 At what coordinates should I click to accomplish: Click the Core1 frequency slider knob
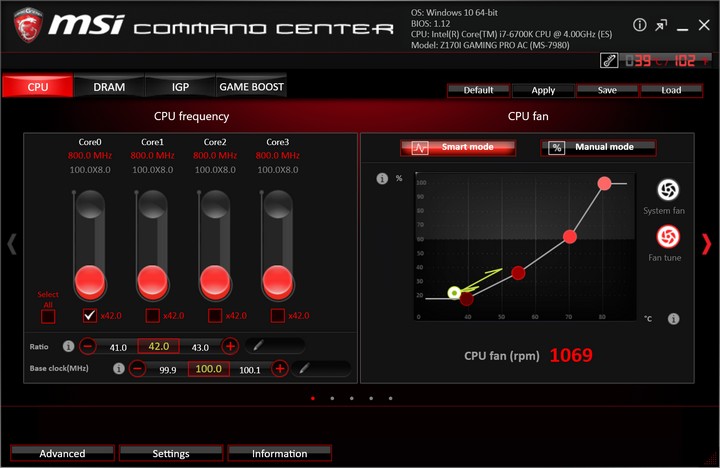coord(152,281)
